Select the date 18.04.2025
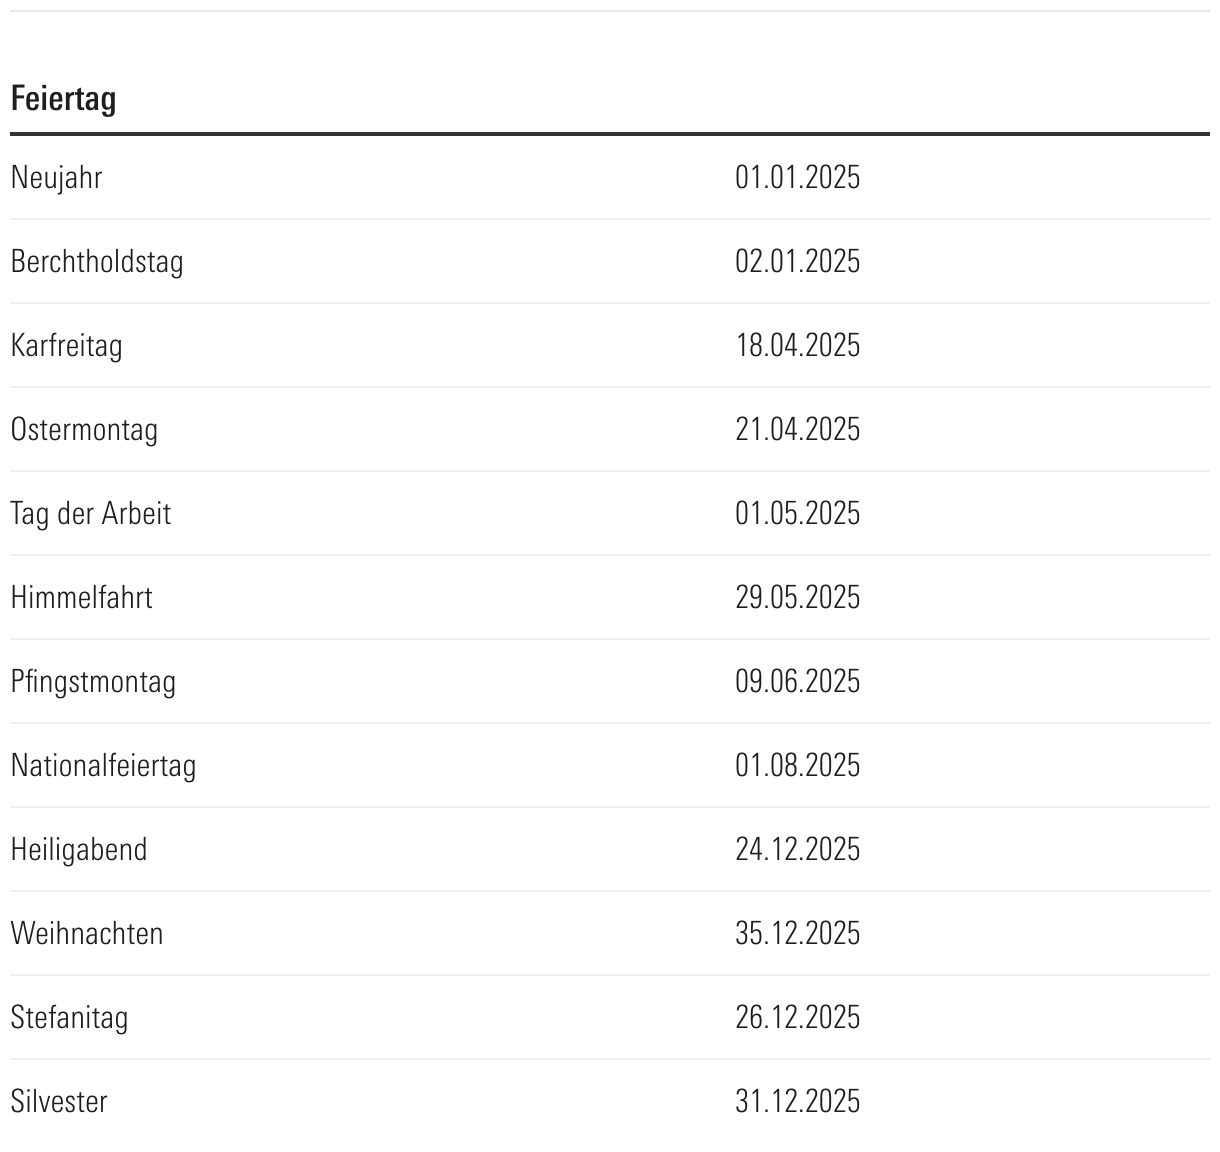This screenshot has width=1220, height=1152. (x=797, y=346)
